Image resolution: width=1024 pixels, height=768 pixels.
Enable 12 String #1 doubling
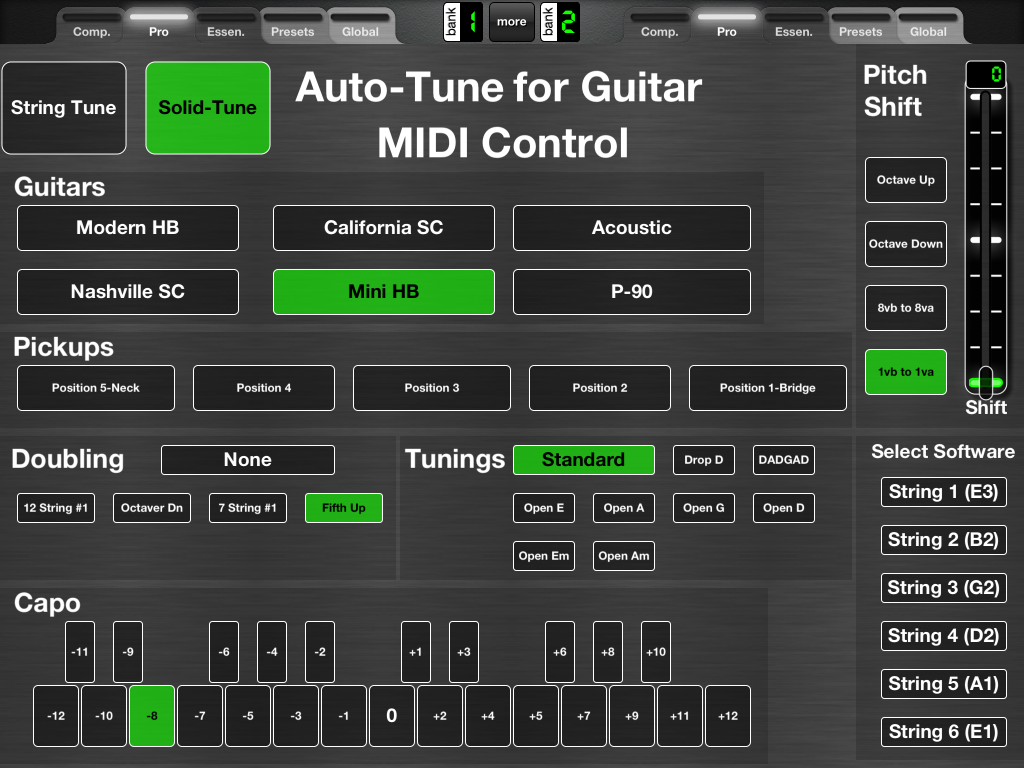pos(56,508)
